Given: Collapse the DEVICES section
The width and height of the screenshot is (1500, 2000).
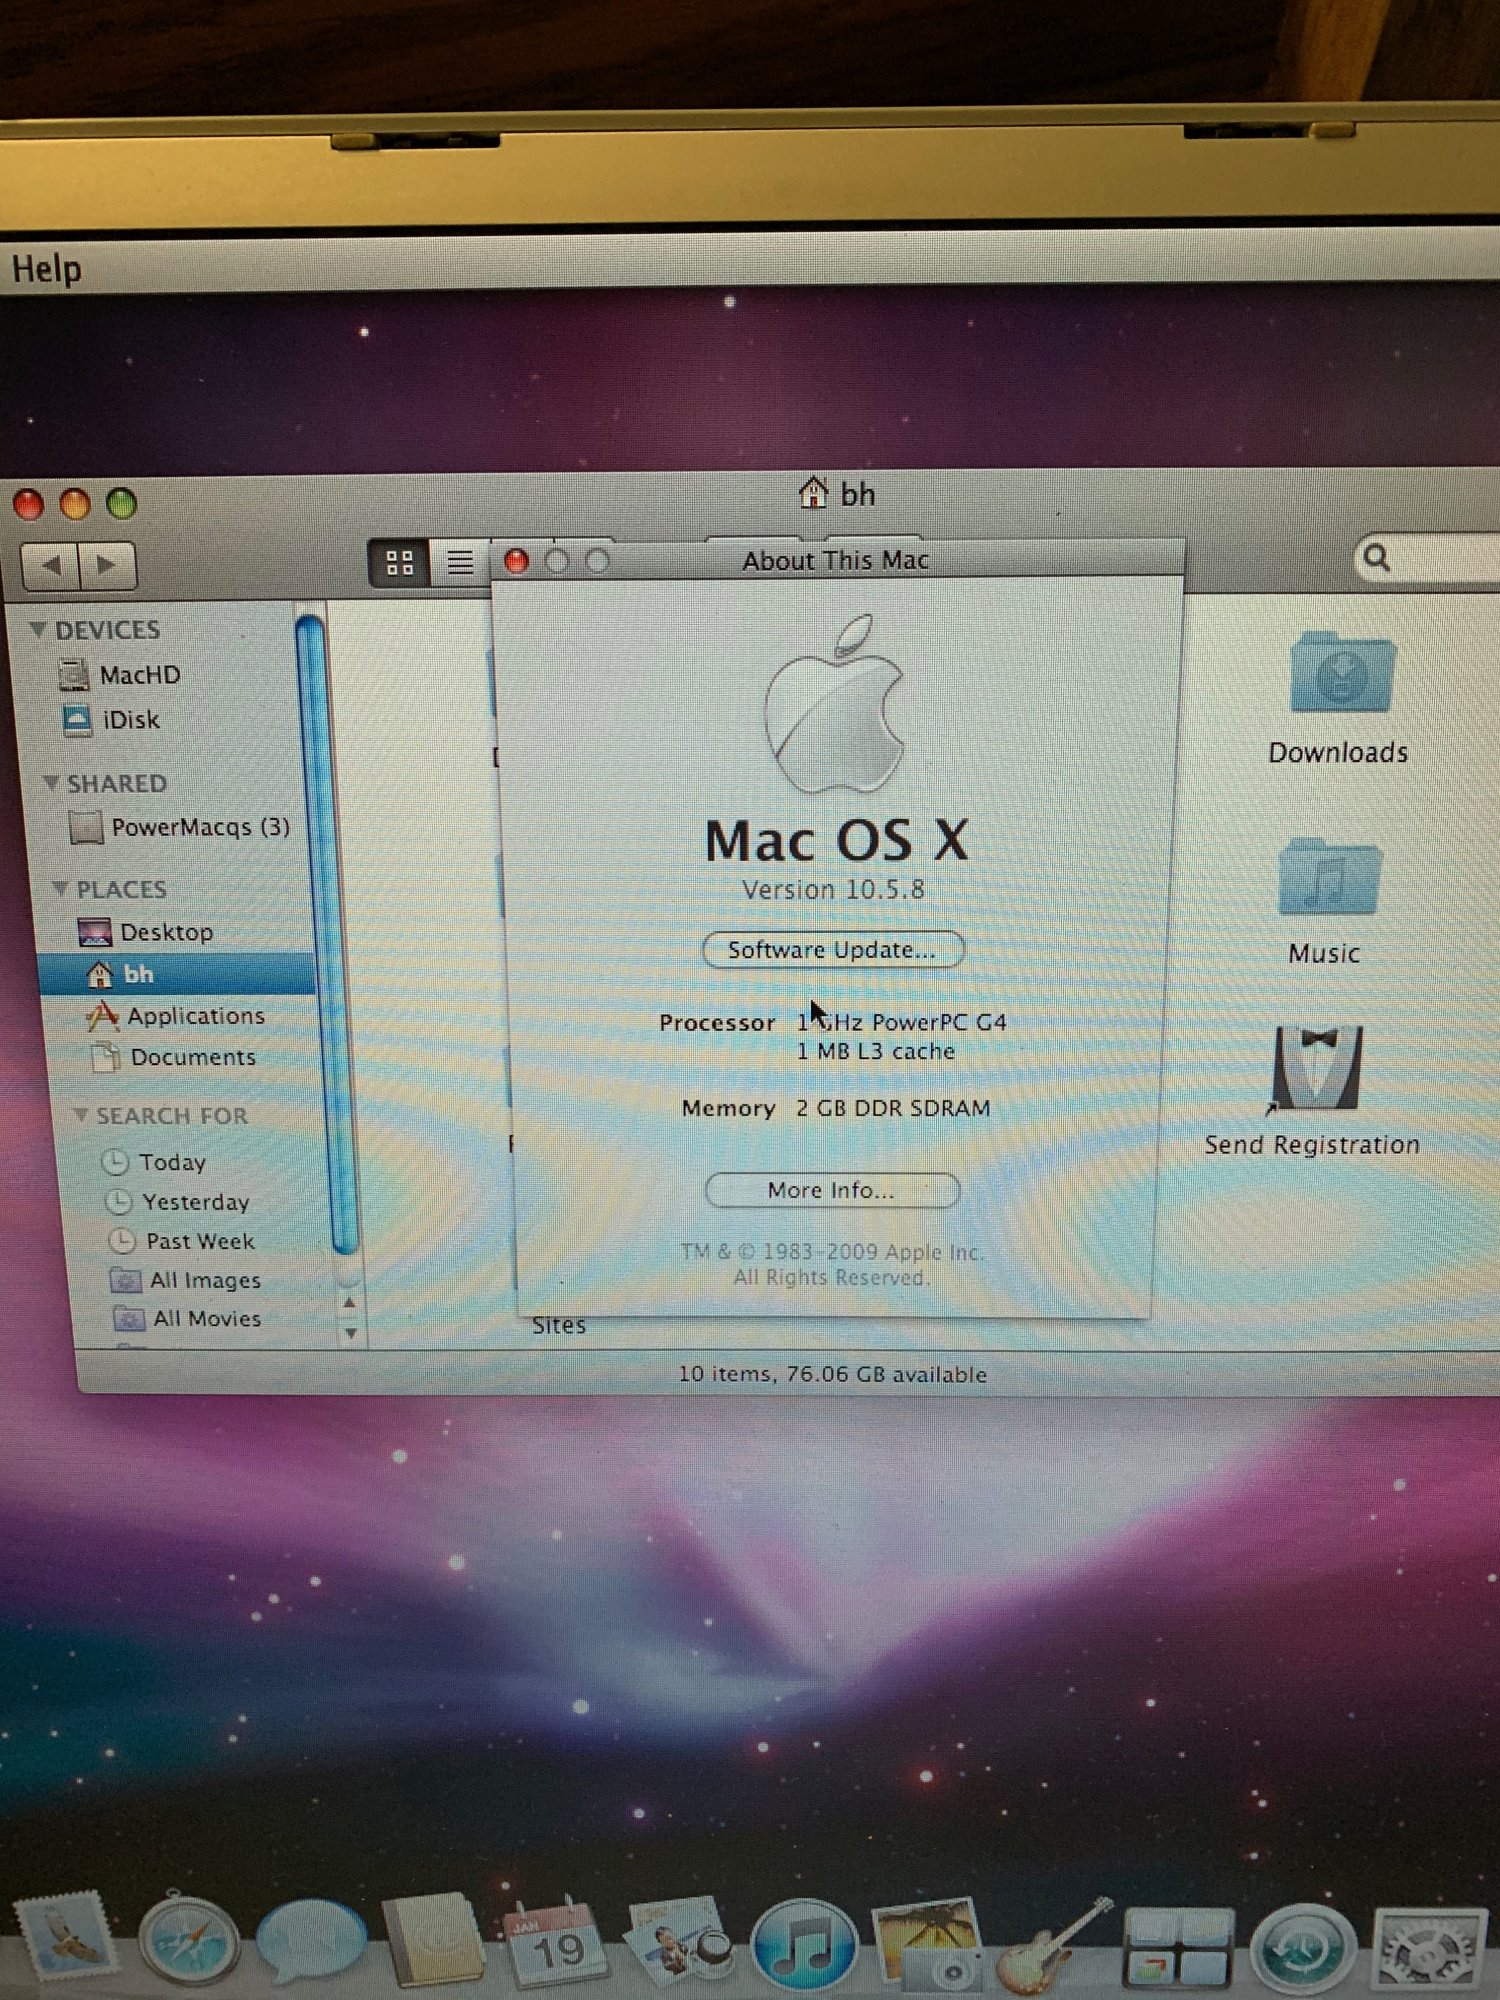Looking at the screenshot, I should point(37,629).
